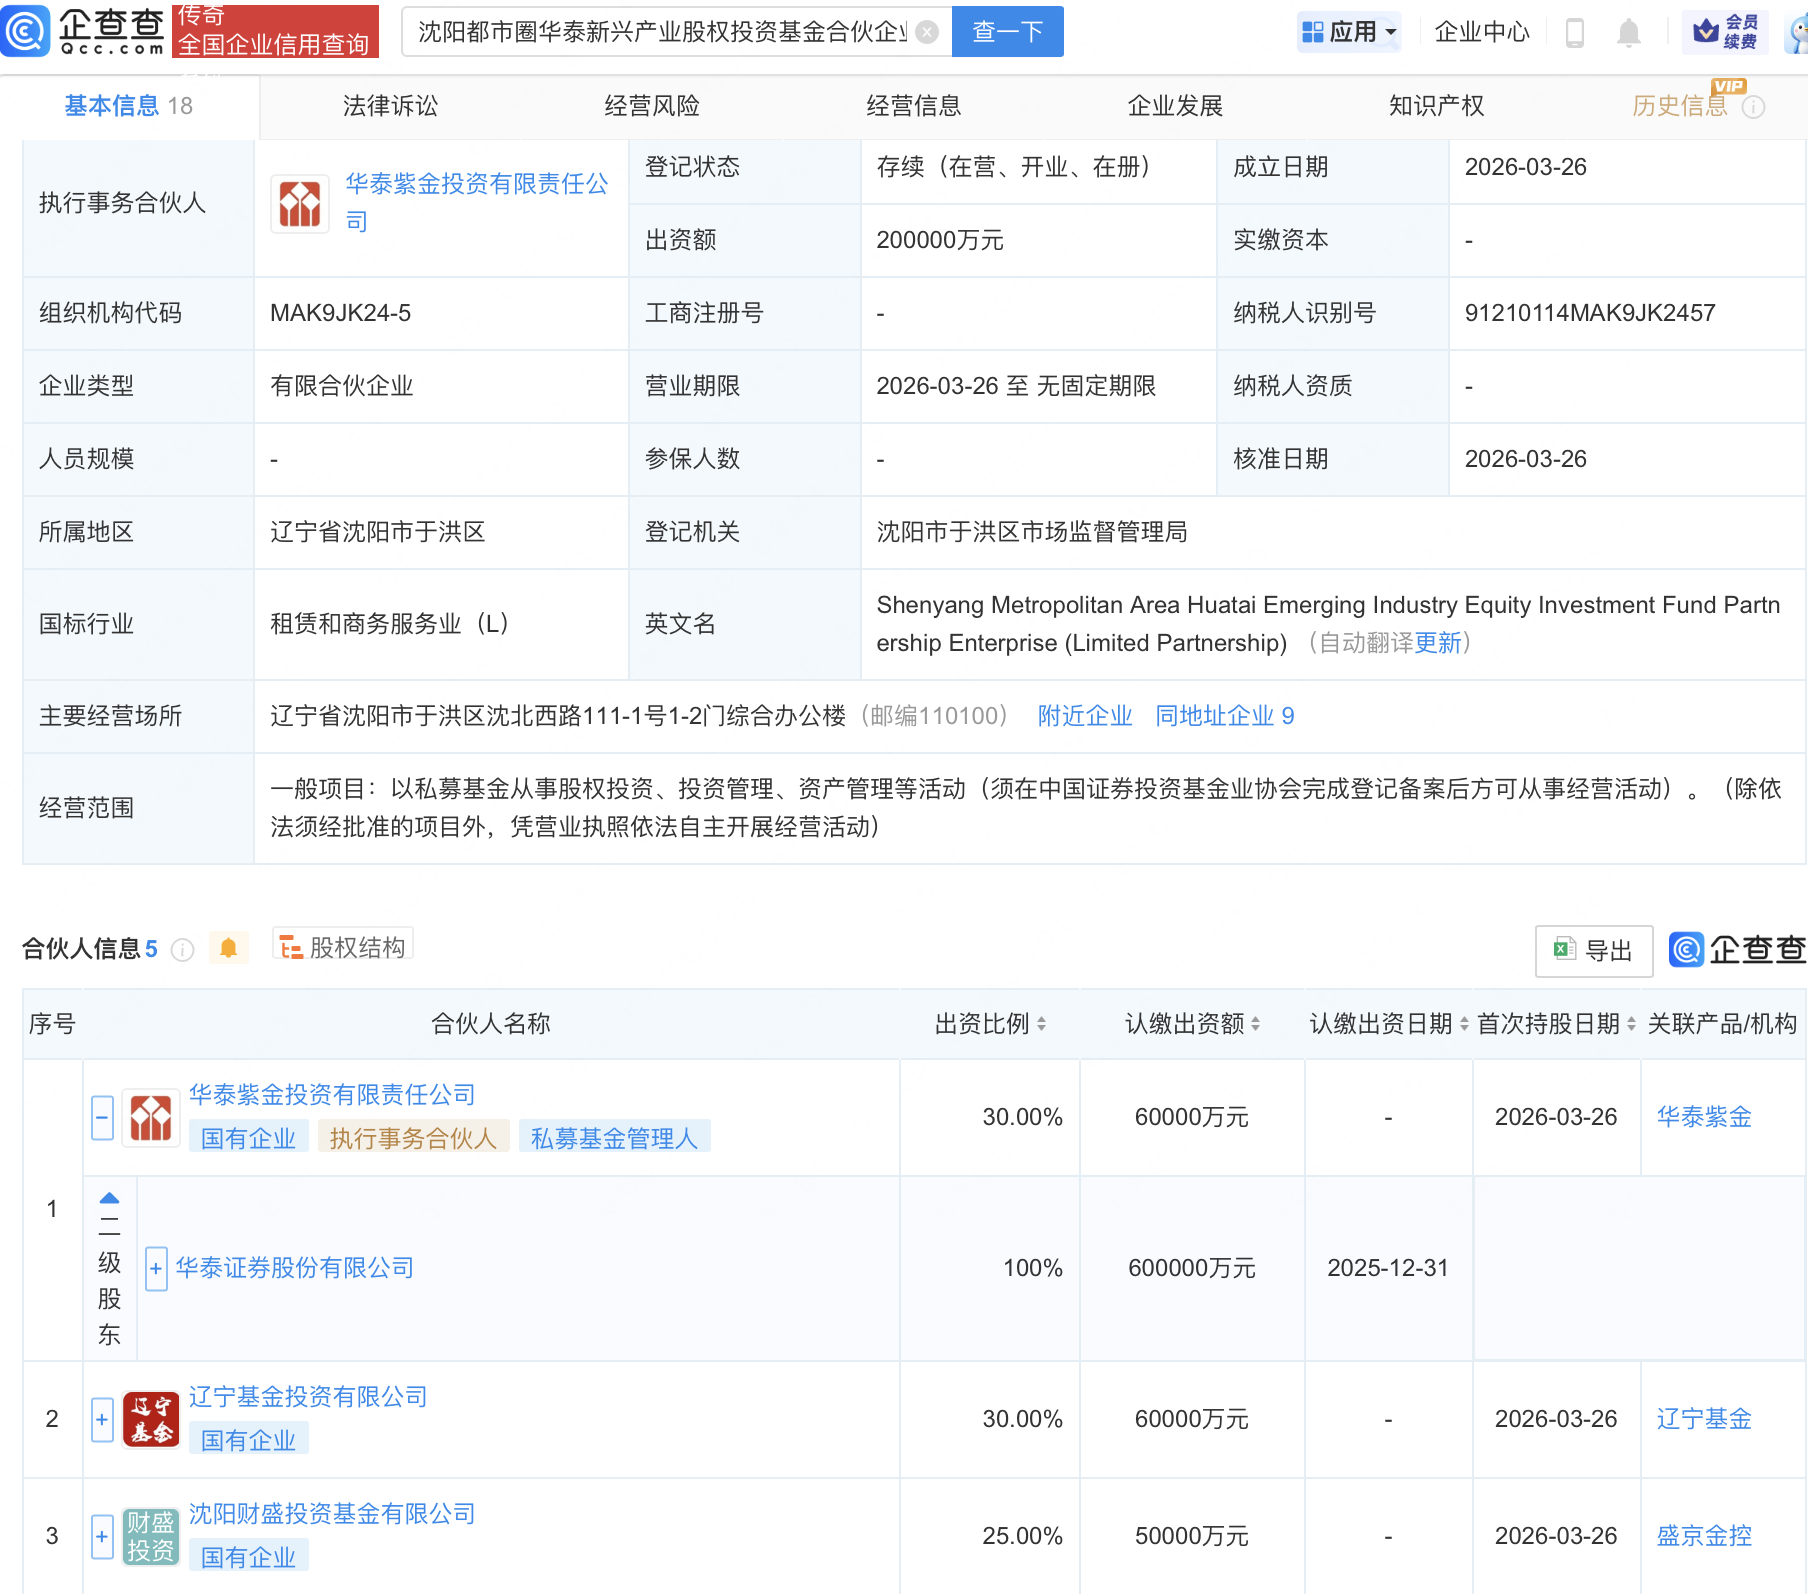
Task: Clear the search box with X icon
Action: pyautogui.click(x=927, y=32)
